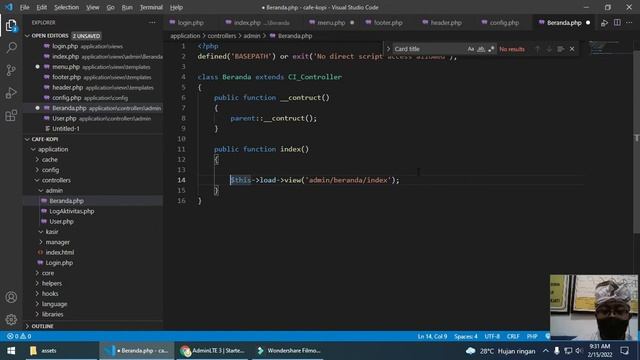This screenshot has width=640, height=360.
Task: Open the Explorer view in activity bar
Action: tap(11, 26)
